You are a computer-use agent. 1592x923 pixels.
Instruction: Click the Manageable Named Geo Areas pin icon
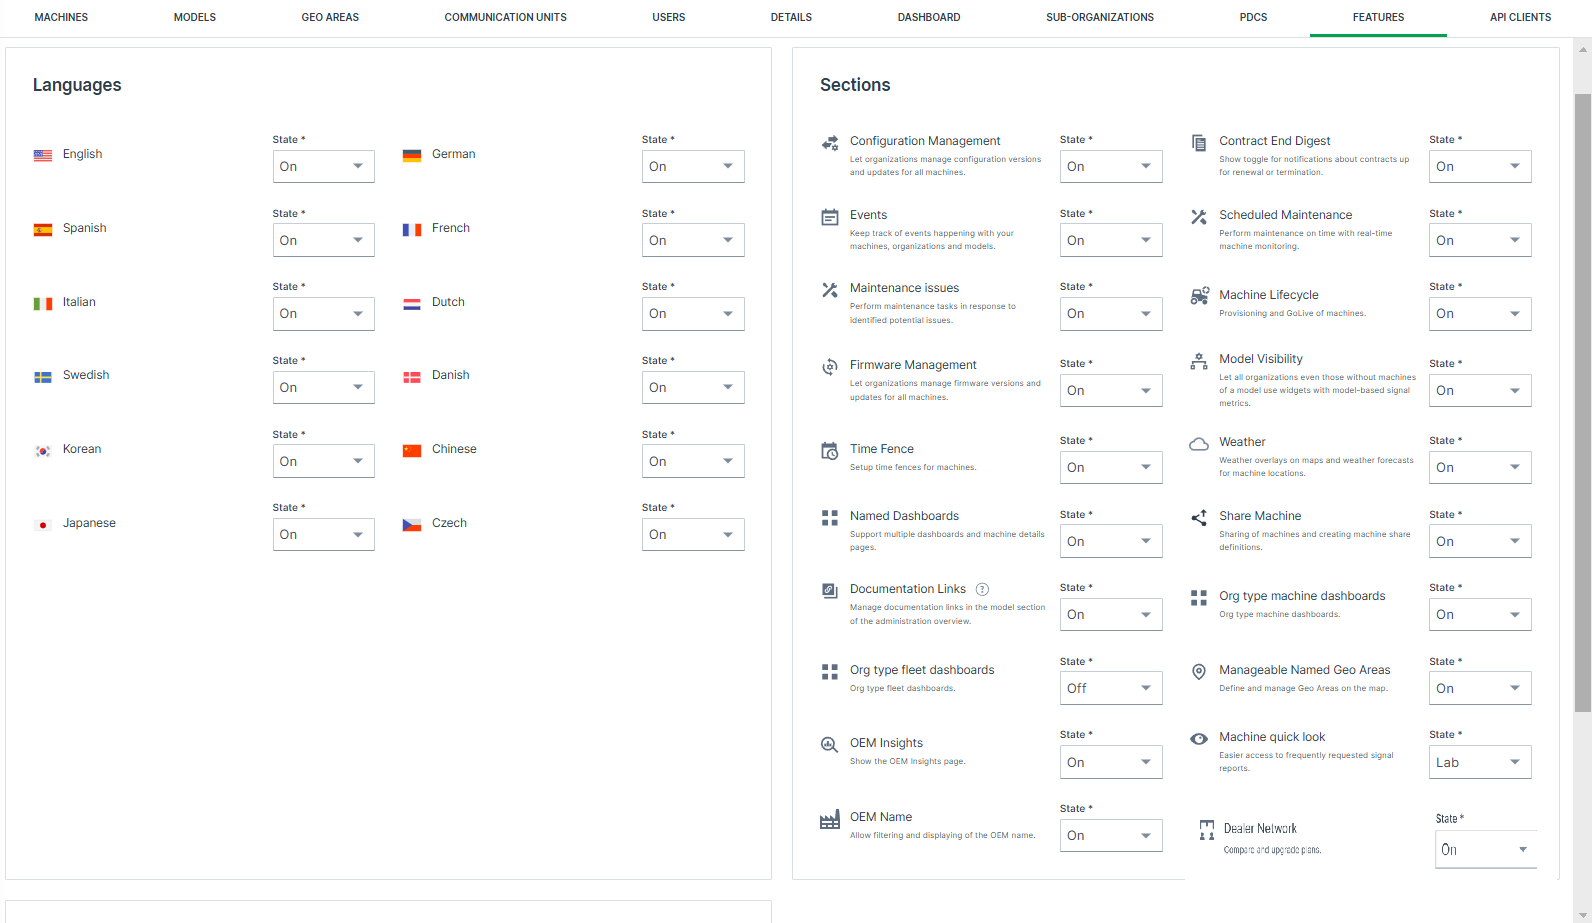(1199, 672)
